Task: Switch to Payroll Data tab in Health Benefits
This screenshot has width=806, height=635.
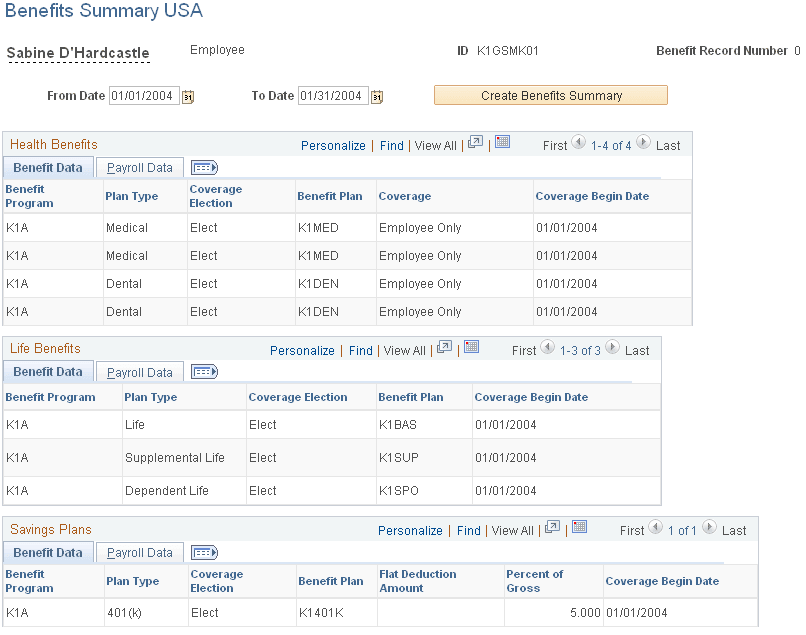Action: (139, 167)
